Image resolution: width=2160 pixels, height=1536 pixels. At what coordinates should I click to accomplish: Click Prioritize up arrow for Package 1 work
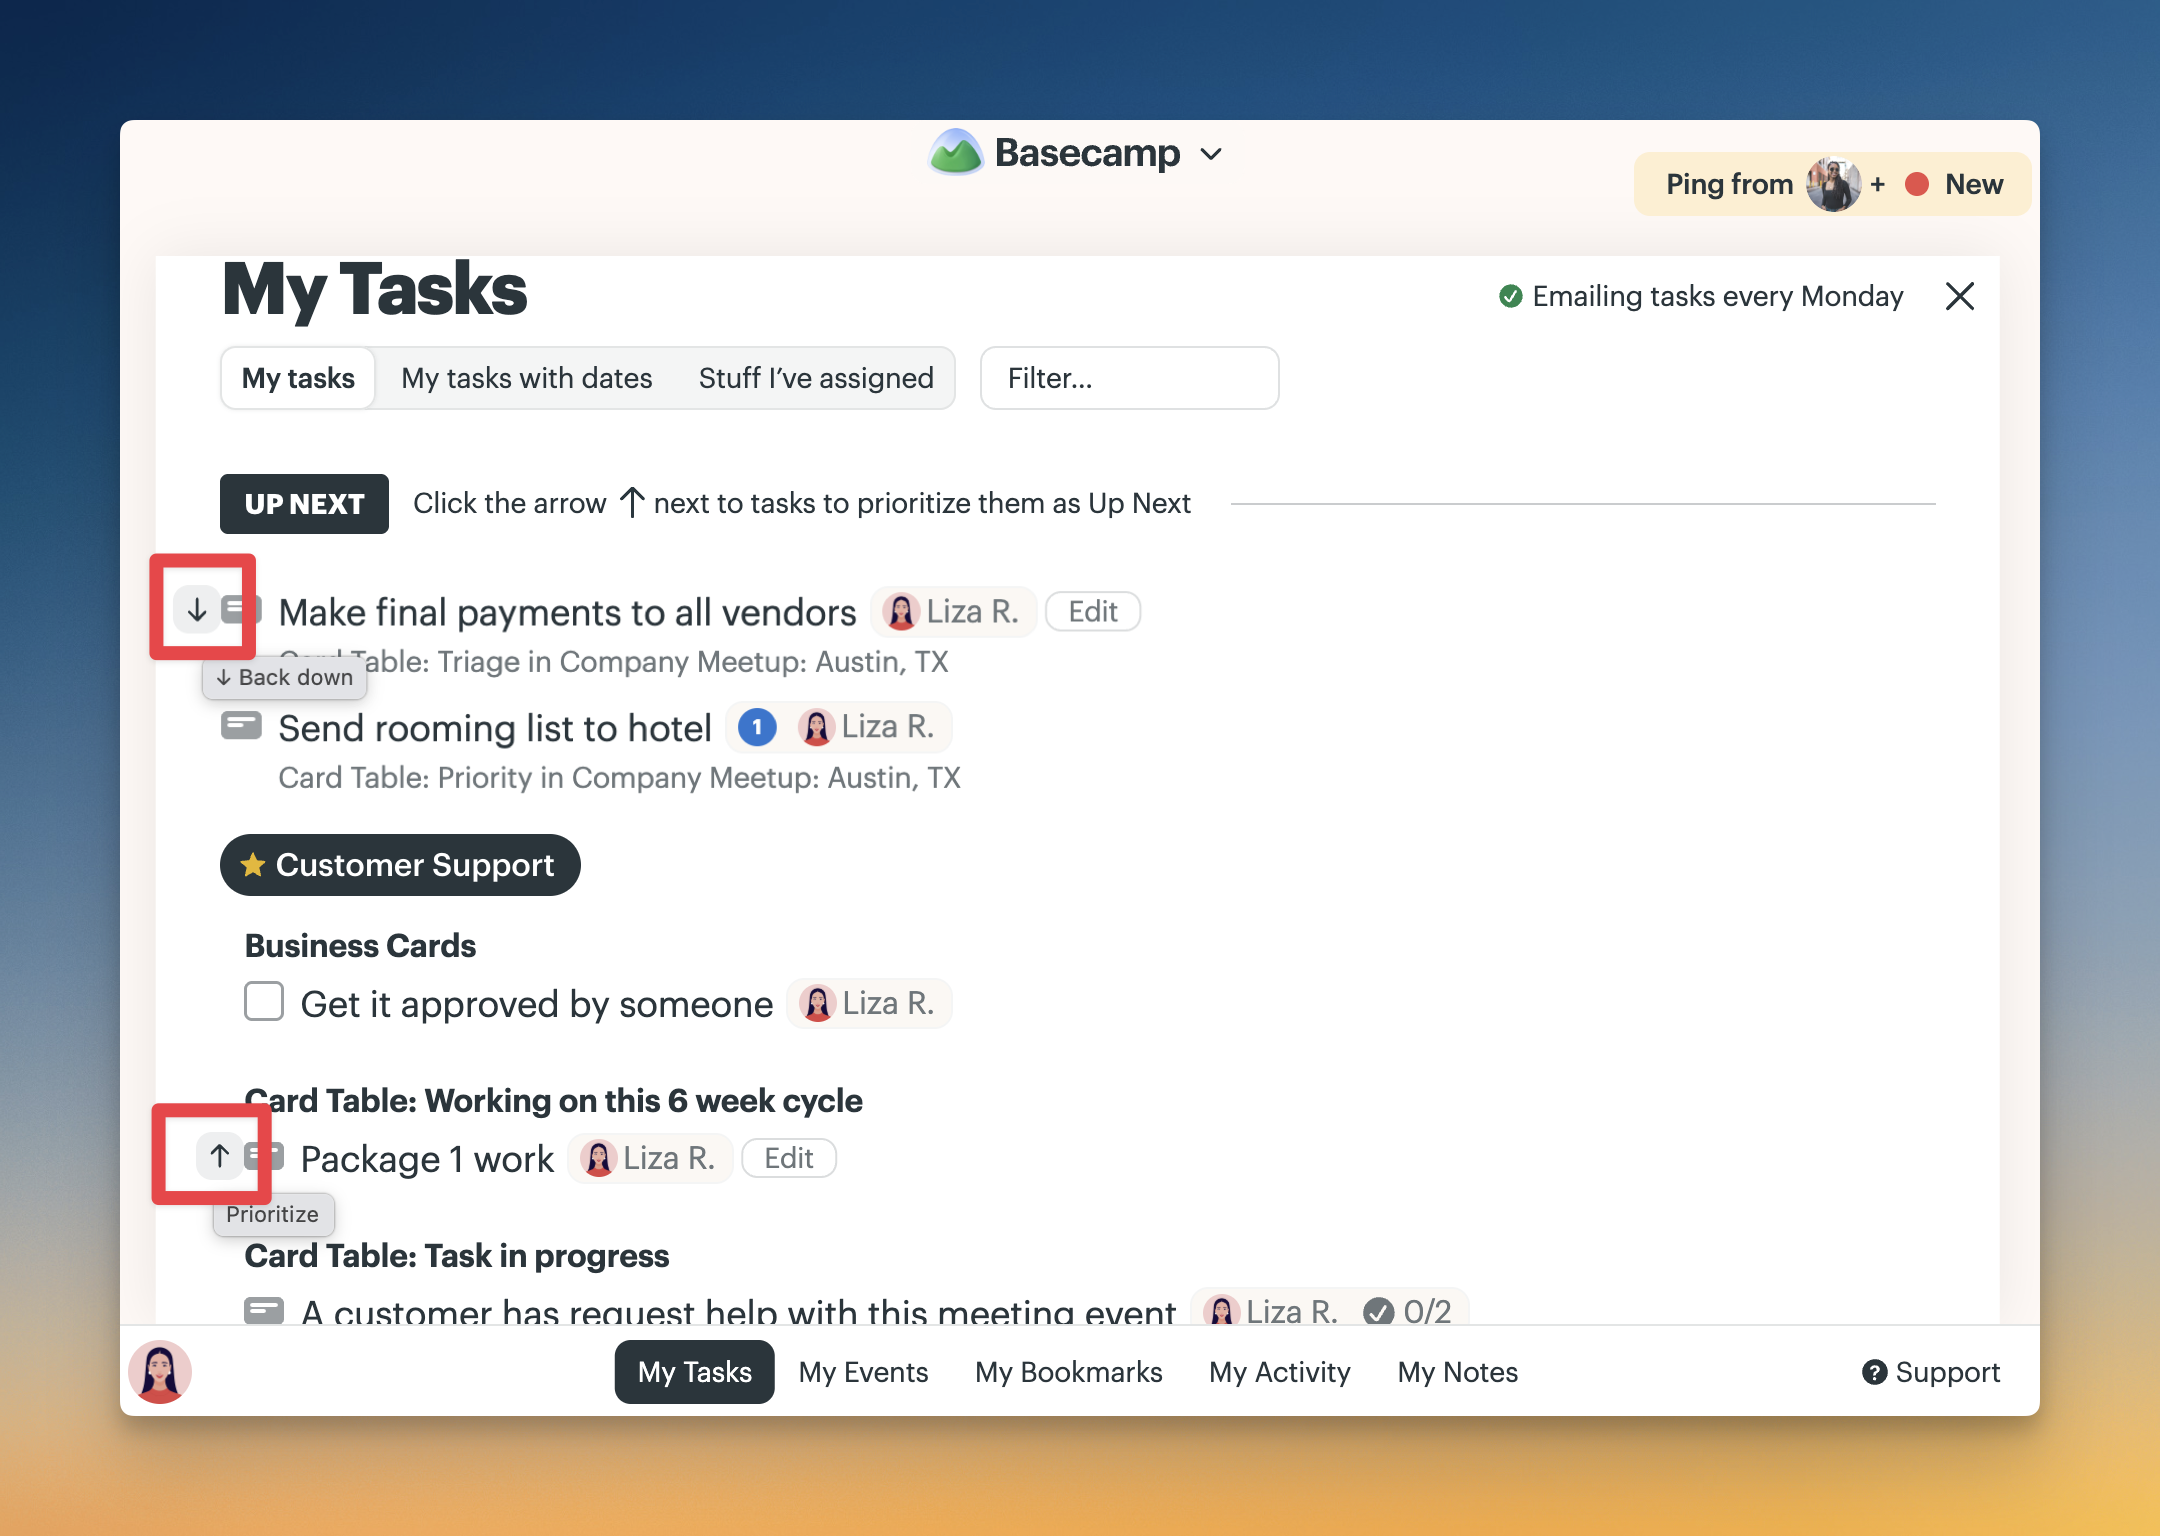click(219, 1156)
